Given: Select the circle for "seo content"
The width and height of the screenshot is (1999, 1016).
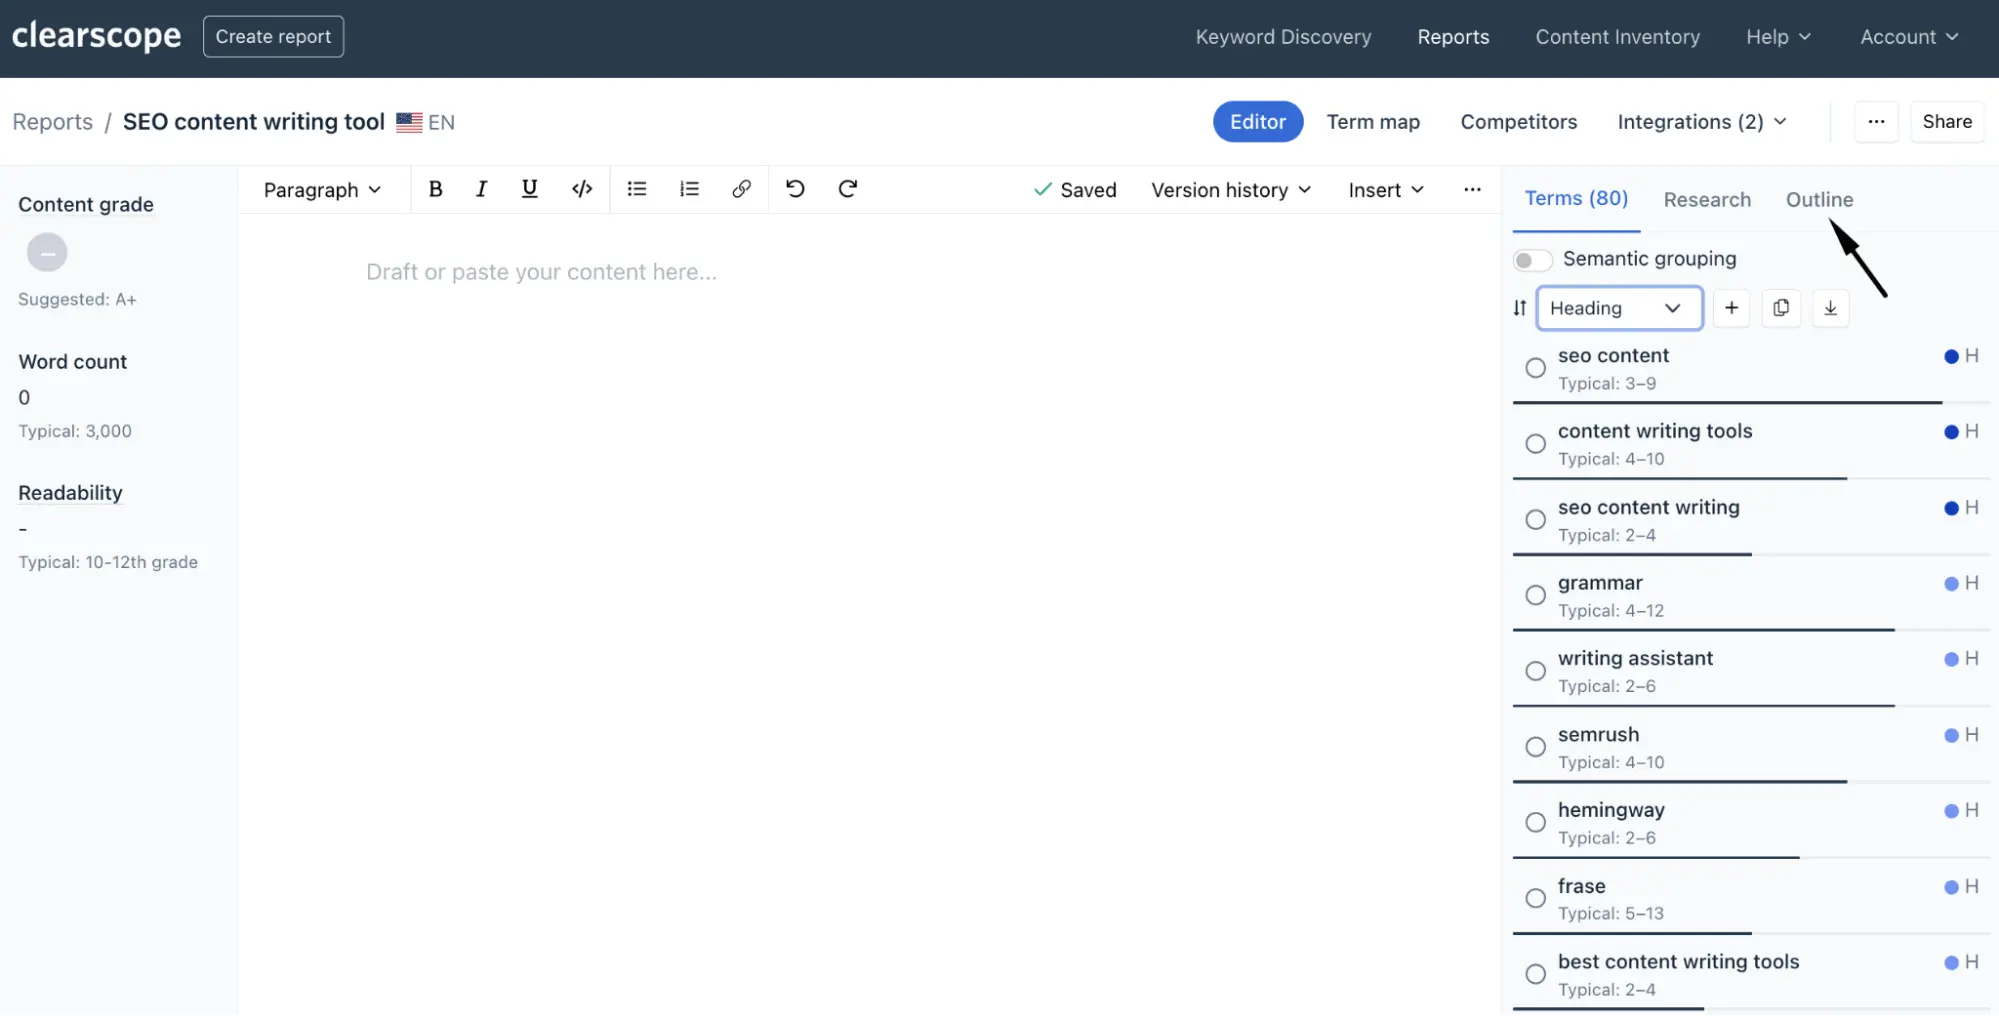Looking at the screenshot, I should 1535,368.
